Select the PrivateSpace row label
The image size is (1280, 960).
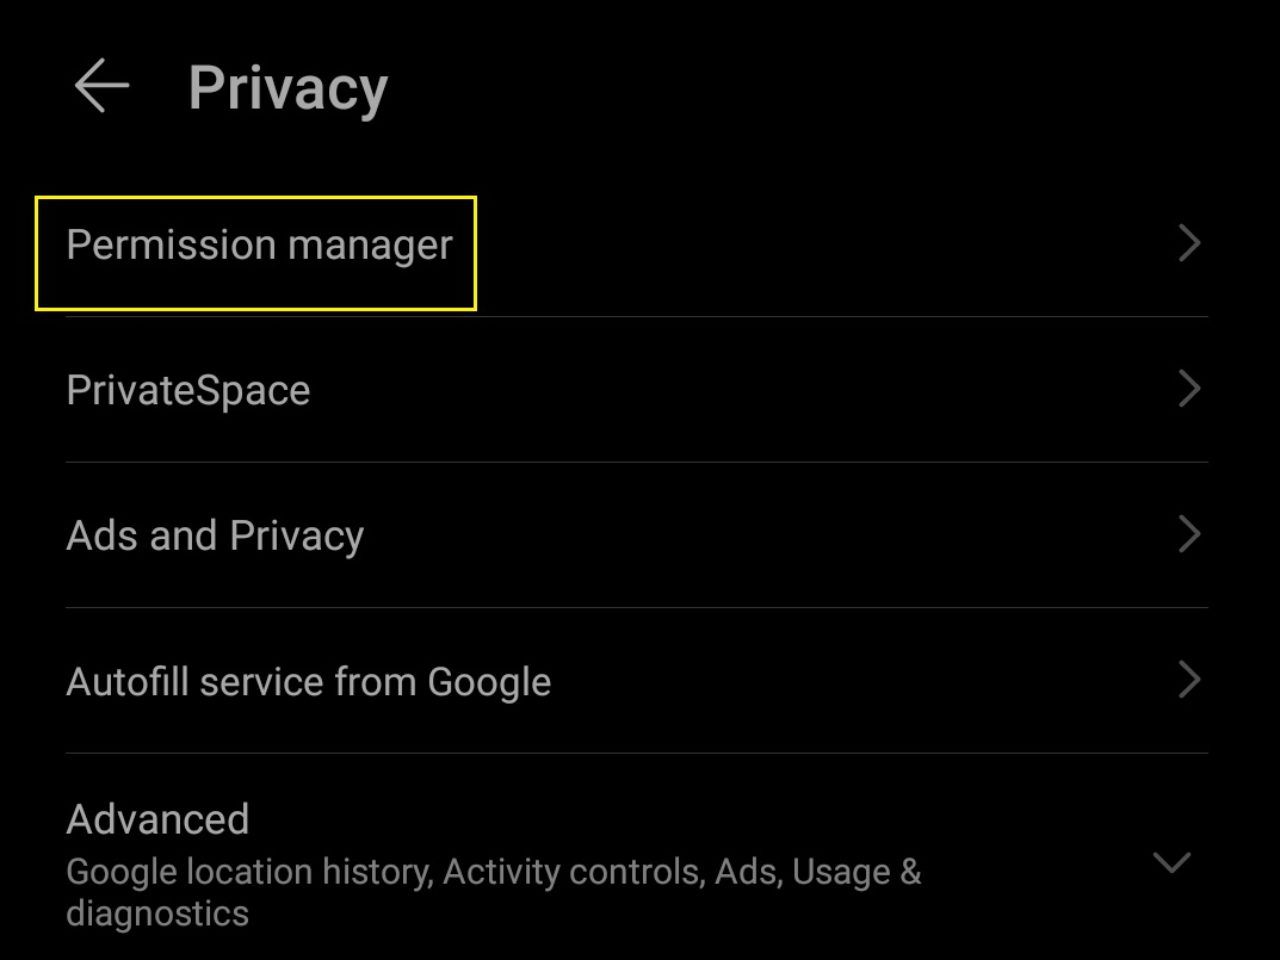[x=188, y=389]
